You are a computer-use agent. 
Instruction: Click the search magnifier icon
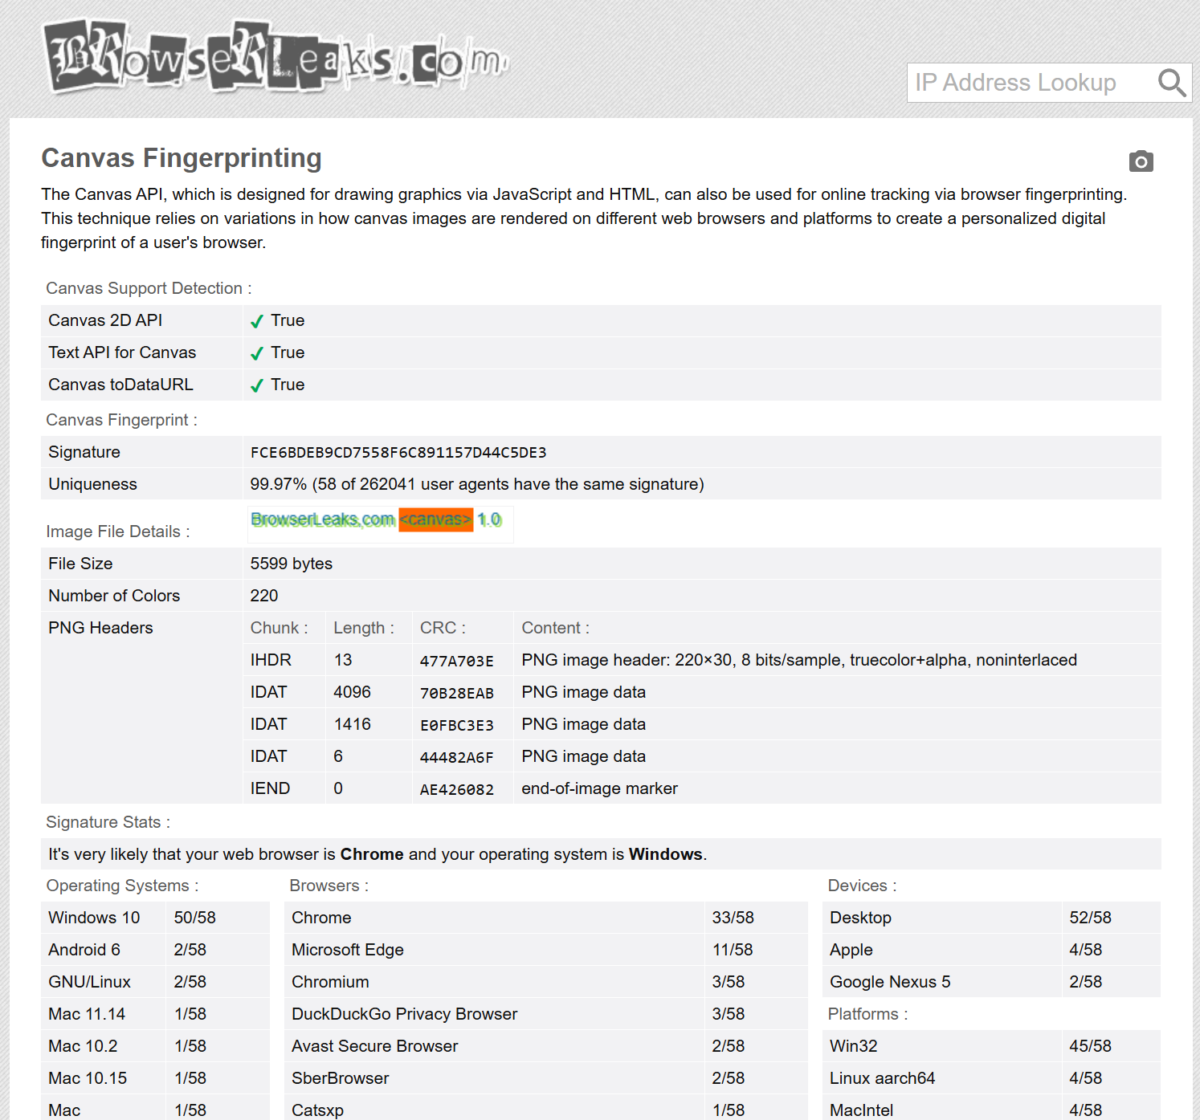pyautogui.click(x=1171, y=83)
